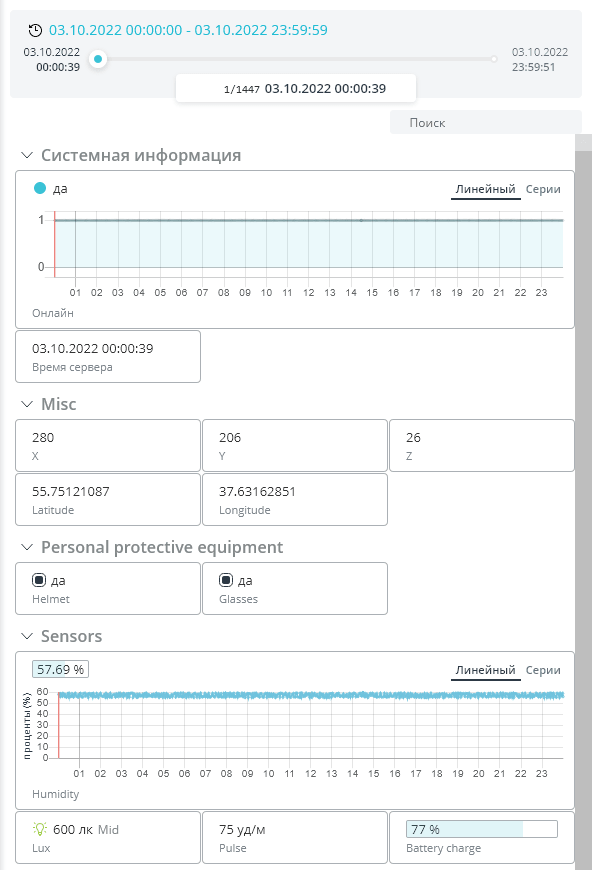Toggle the Glasses status checkbox
Viewport: 592px width, 870px height.
coord(226,580)
